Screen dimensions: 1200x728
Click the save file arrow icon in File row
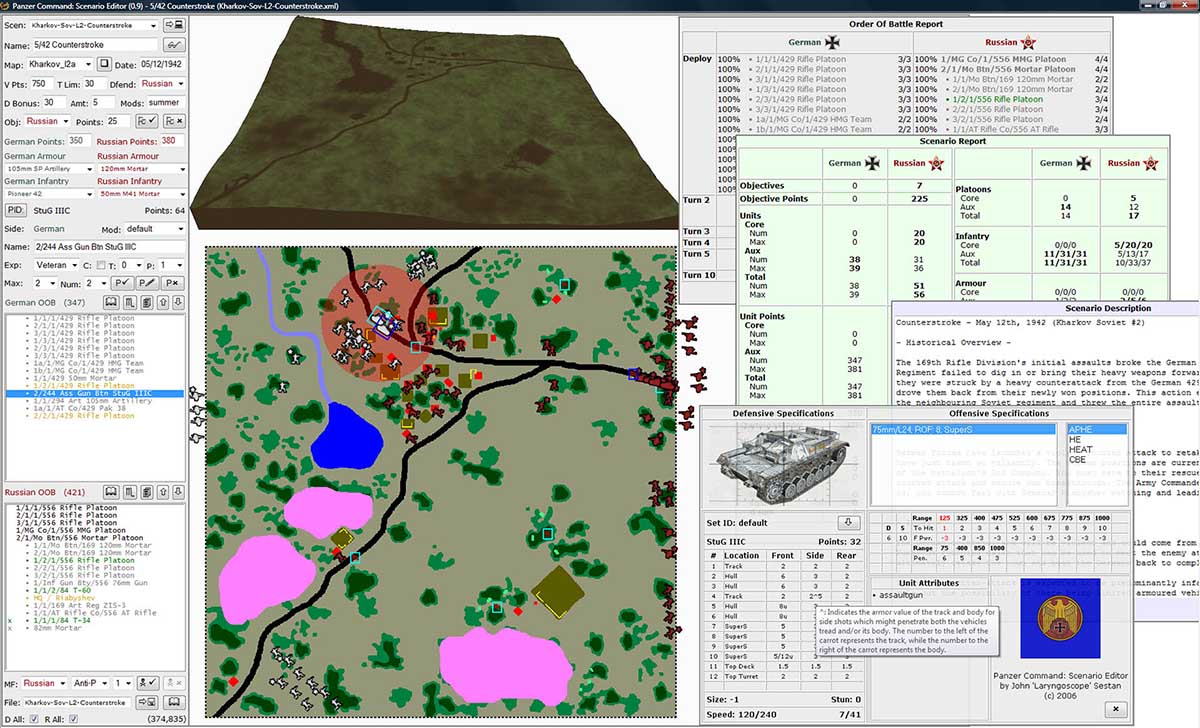pos(149,702)
